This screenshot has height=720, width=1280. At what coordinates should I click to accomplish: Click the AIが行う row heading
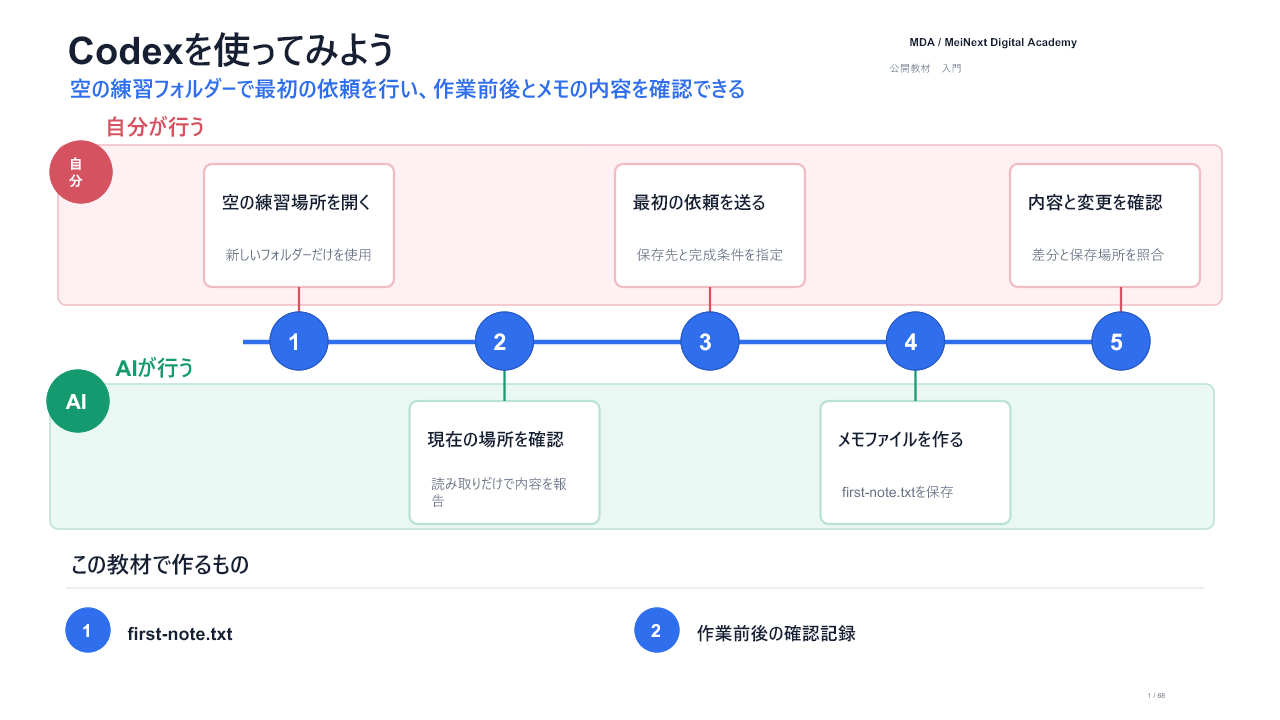(x=154, y=368)
